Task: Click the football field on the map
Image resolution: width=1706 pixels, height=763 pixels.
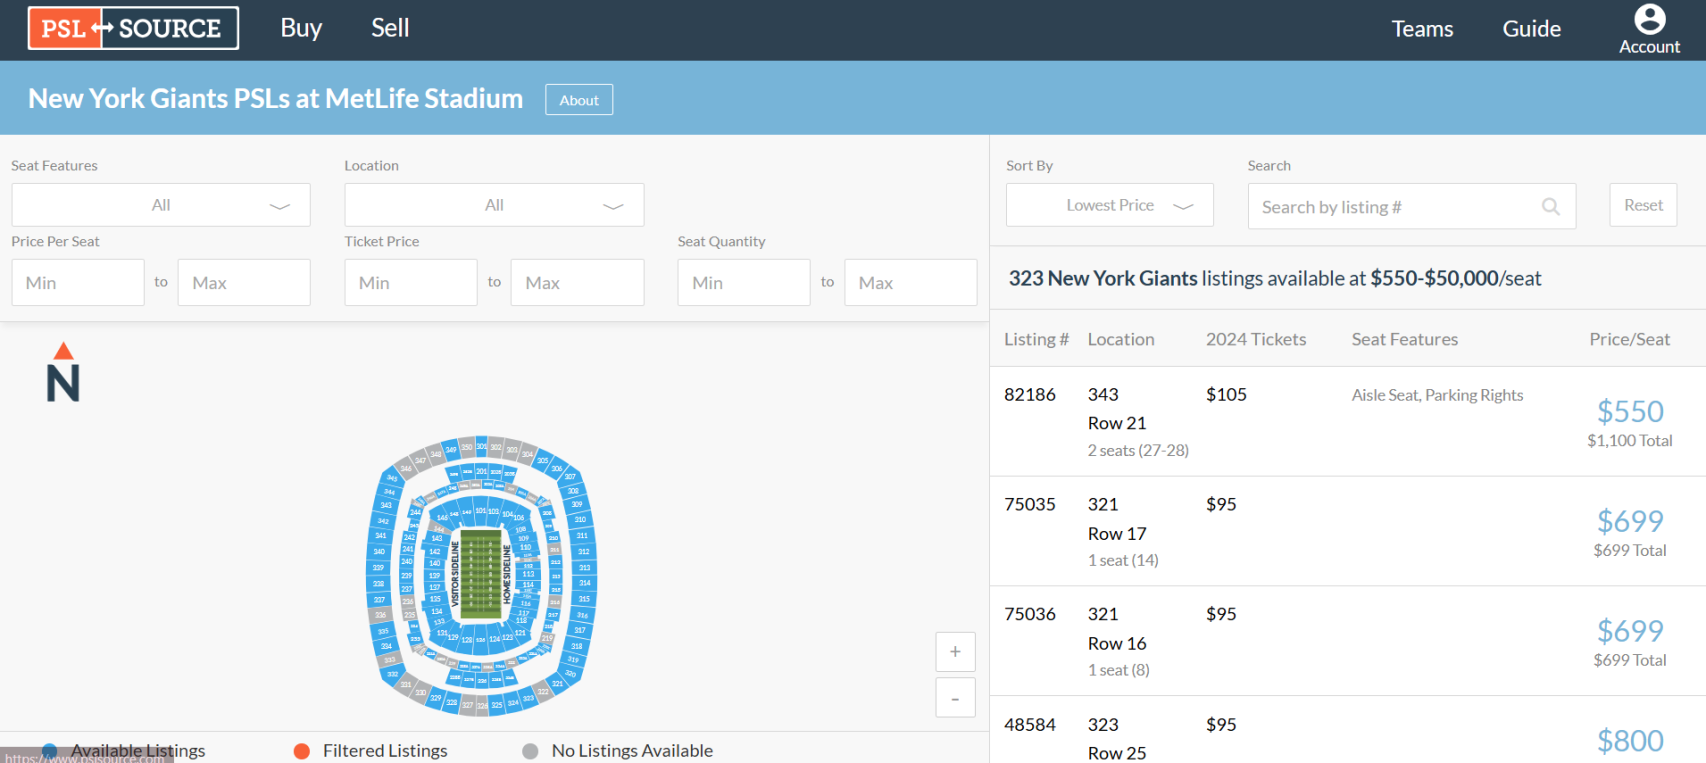Action: pyautogui.click(x=480, y=574)
